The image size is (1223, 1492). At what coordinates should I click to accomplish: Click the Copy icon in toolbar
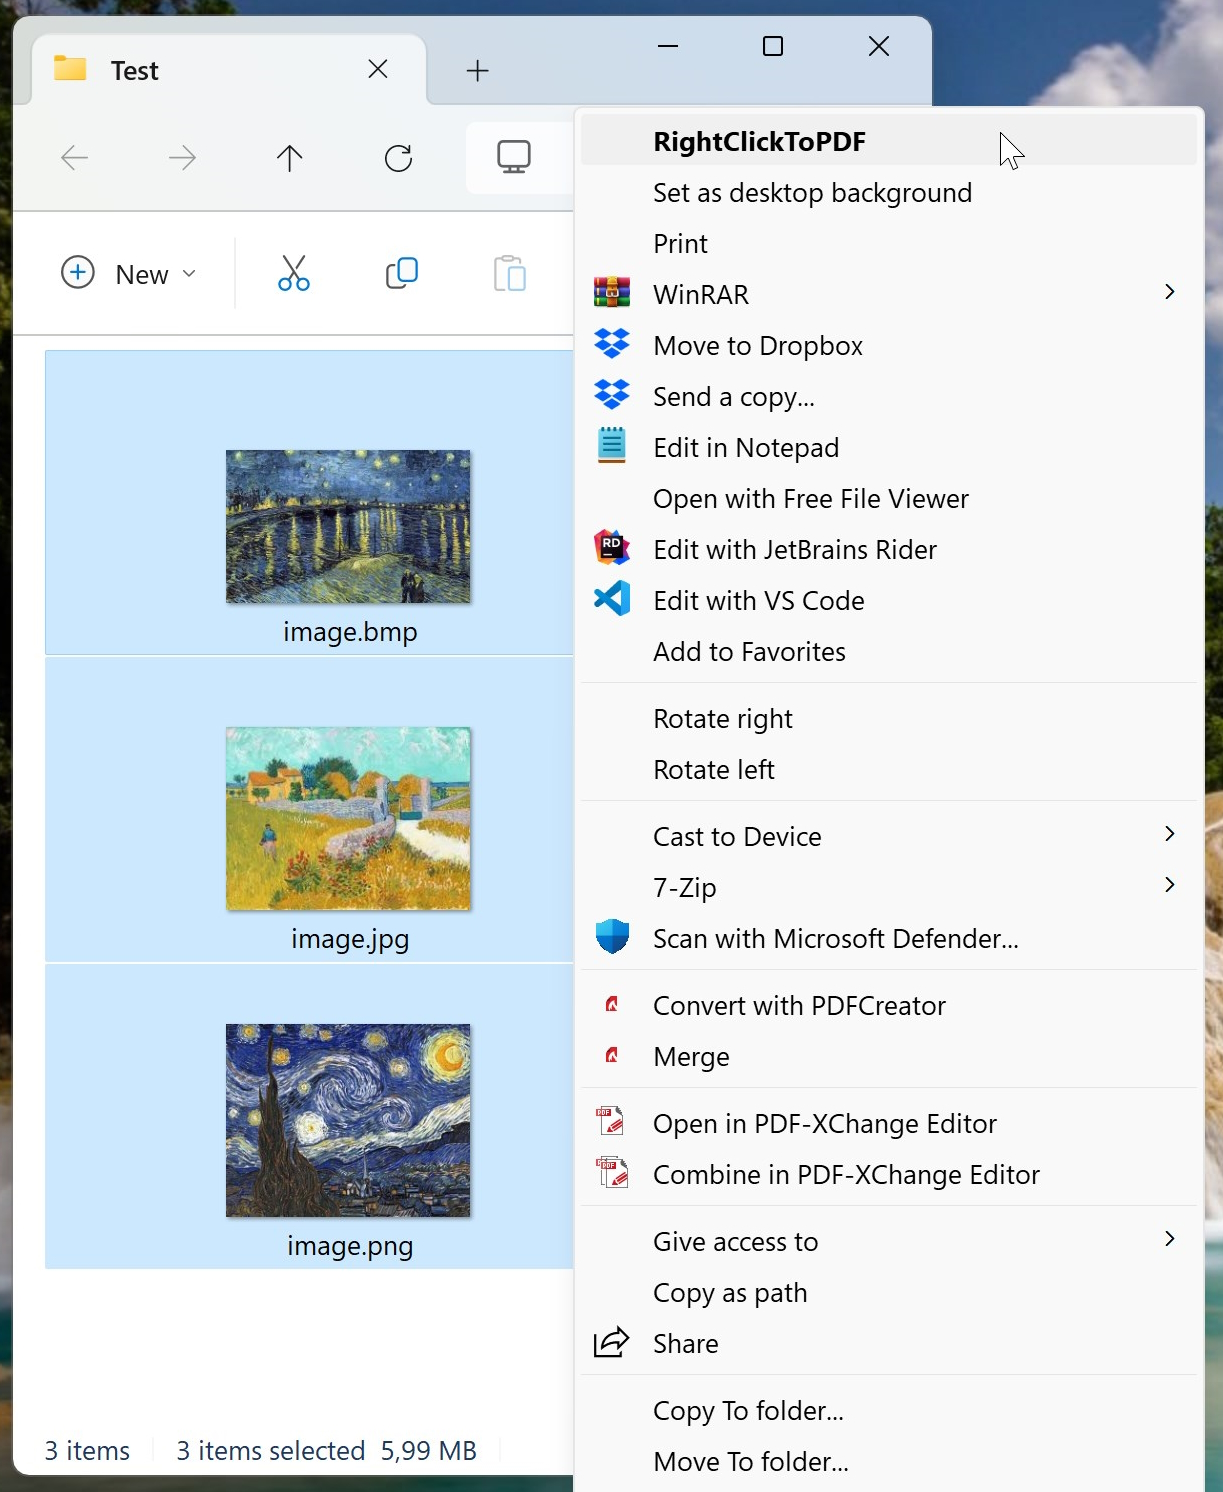tap(402, 273)
